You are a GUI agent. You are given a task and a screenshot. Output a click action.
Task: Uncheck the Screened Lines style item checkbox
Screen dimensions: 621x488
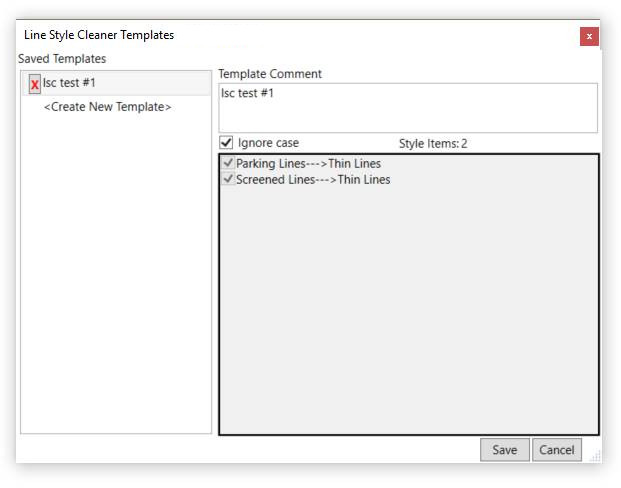pos(229,180)
